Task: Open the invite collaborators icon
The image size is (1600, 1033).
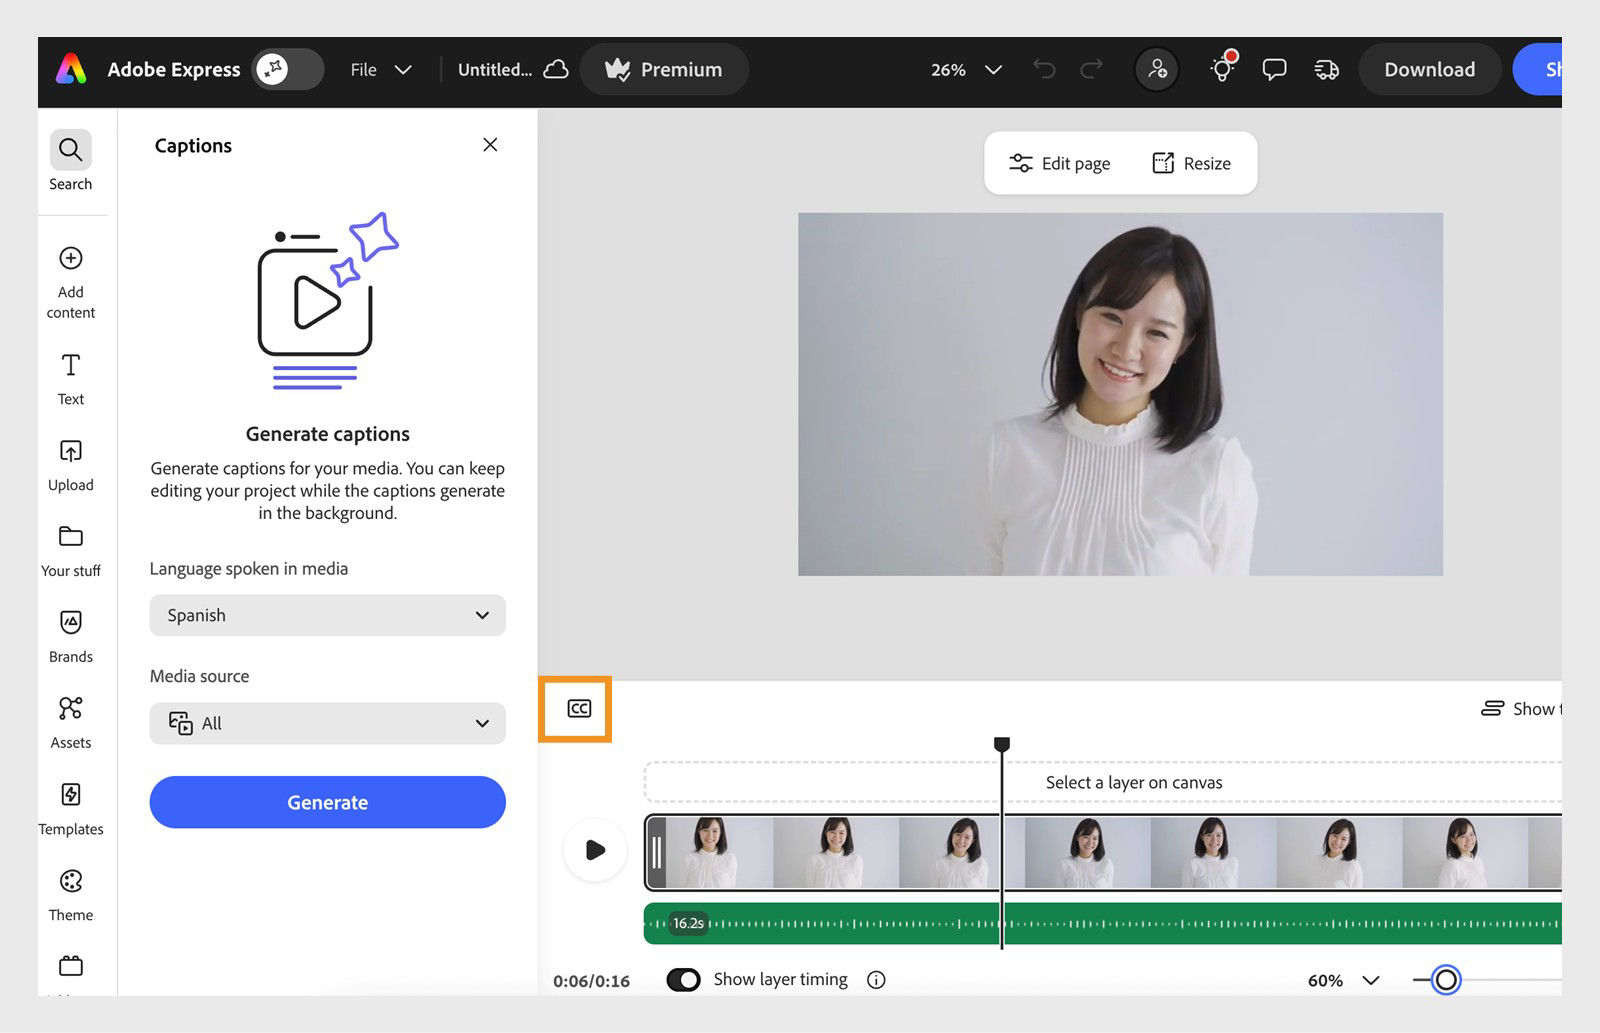Action: [1157, 69]
